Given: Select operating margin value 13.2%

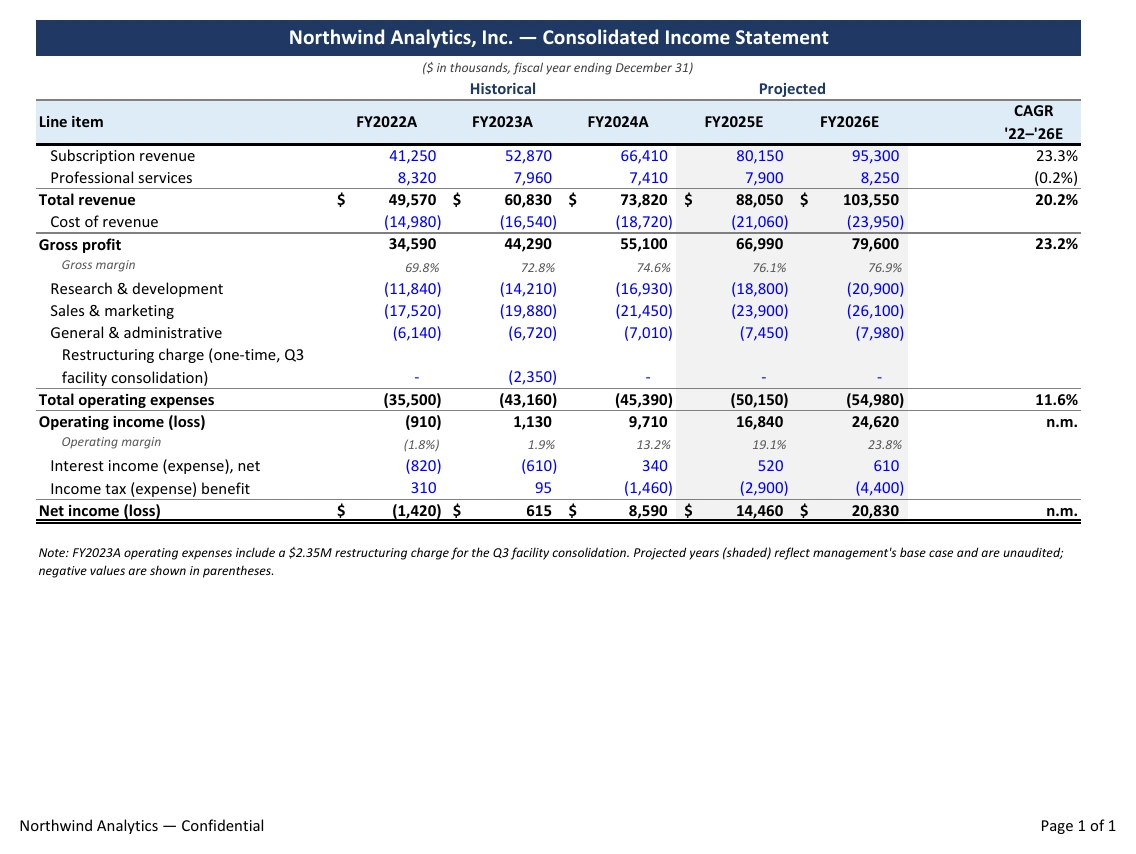Looking at the screenshot, I should (653, 445).
